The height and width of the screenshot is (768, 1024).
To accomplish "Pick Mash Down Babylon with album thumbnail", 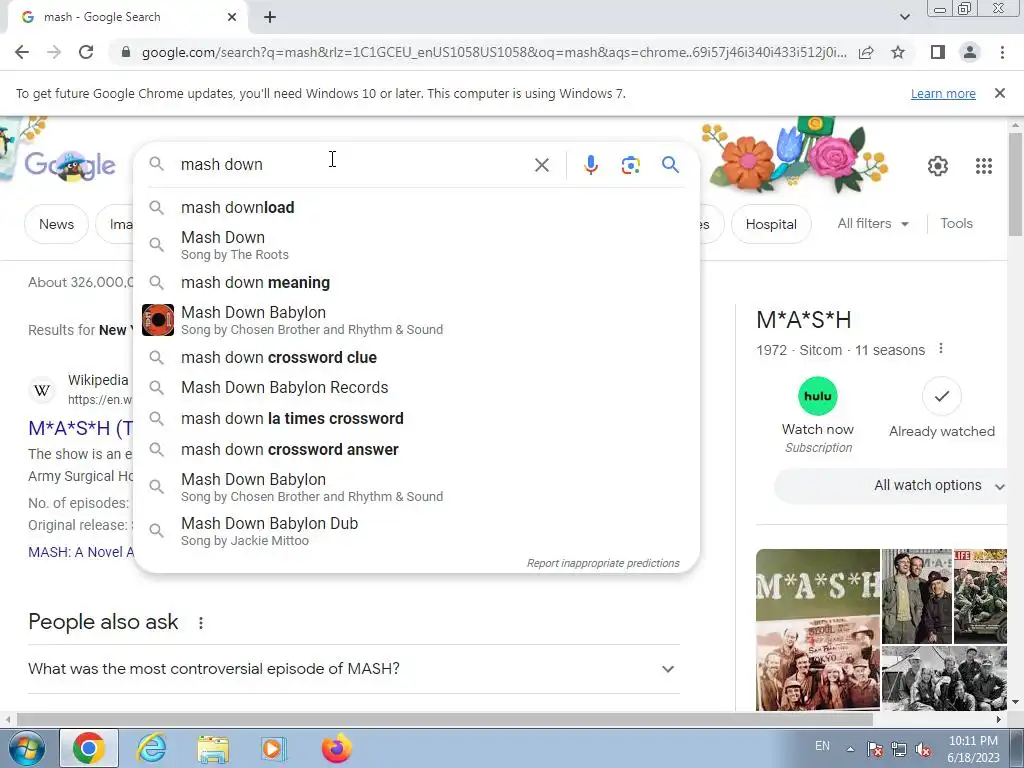I will click(417, 320).
